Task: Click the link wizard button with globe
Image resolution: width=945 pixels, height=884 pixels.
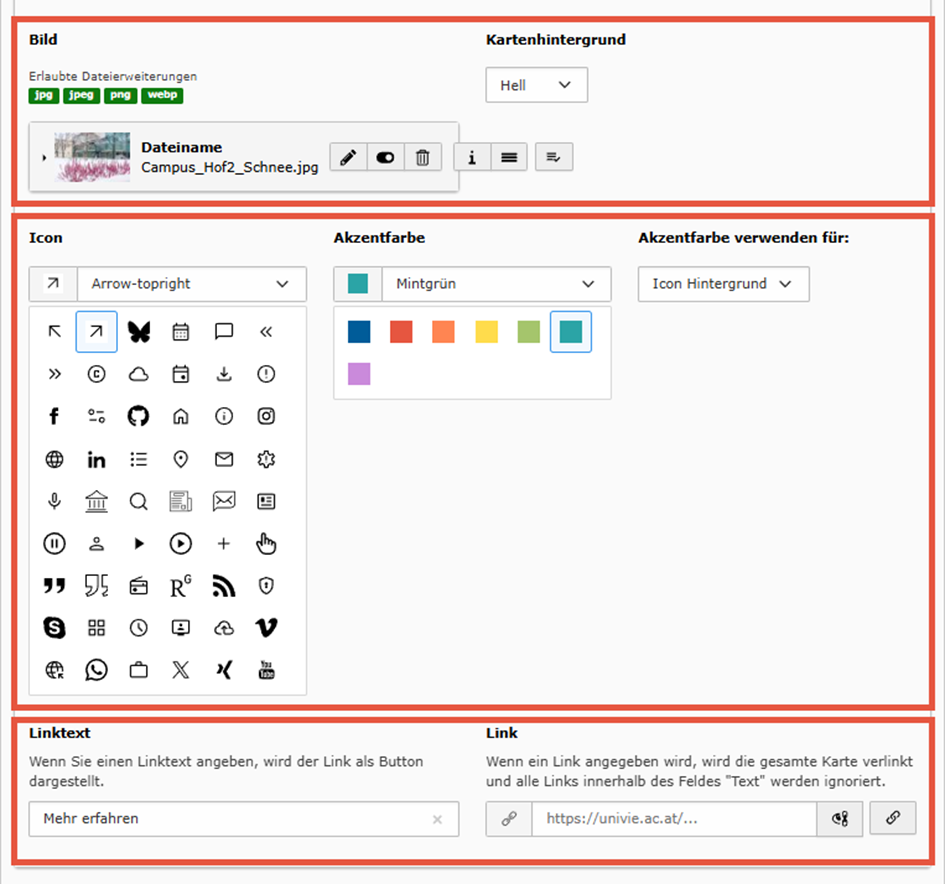Action: 840,818
